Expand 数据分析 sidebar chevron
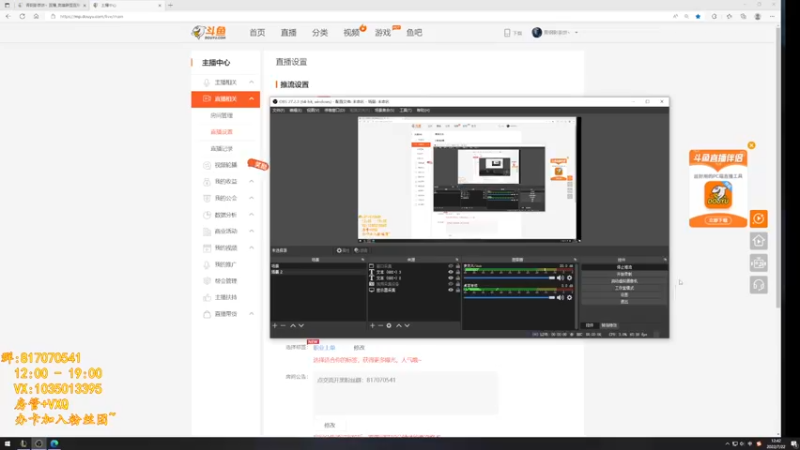 pos(252,215)
